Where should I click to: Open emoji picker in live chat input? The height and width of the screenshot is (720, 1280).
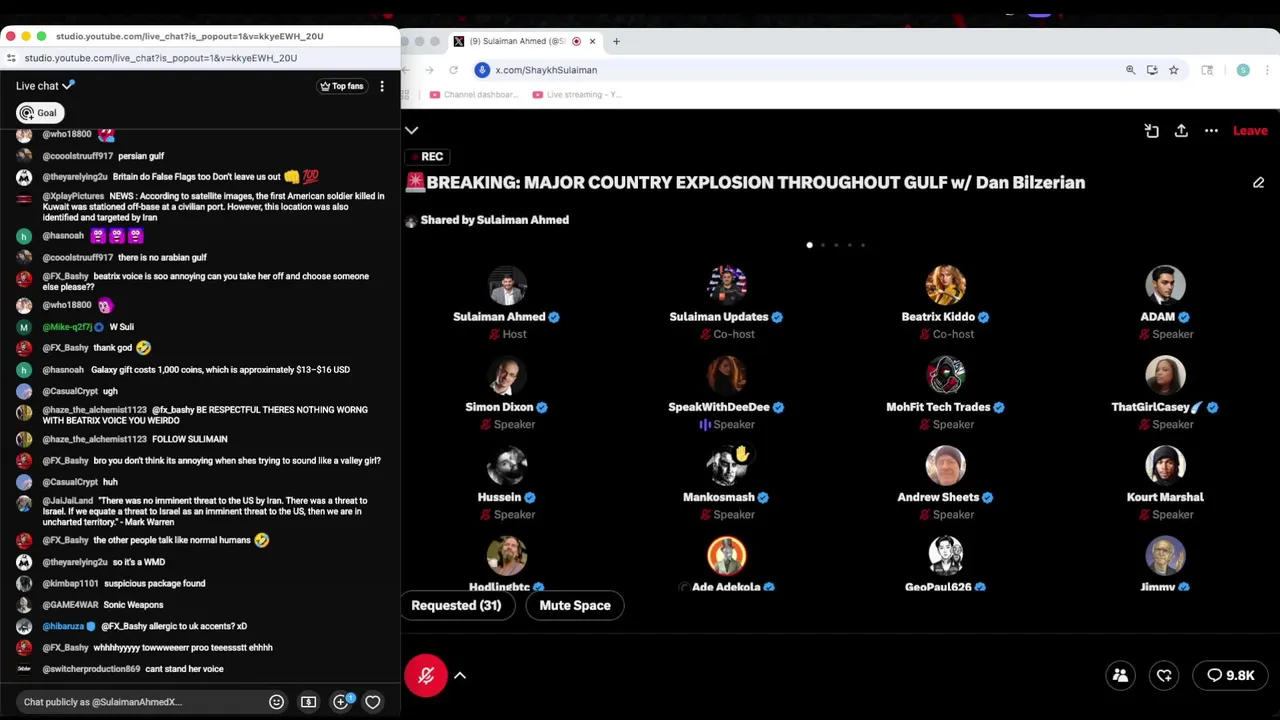click(x=276, y=702)
